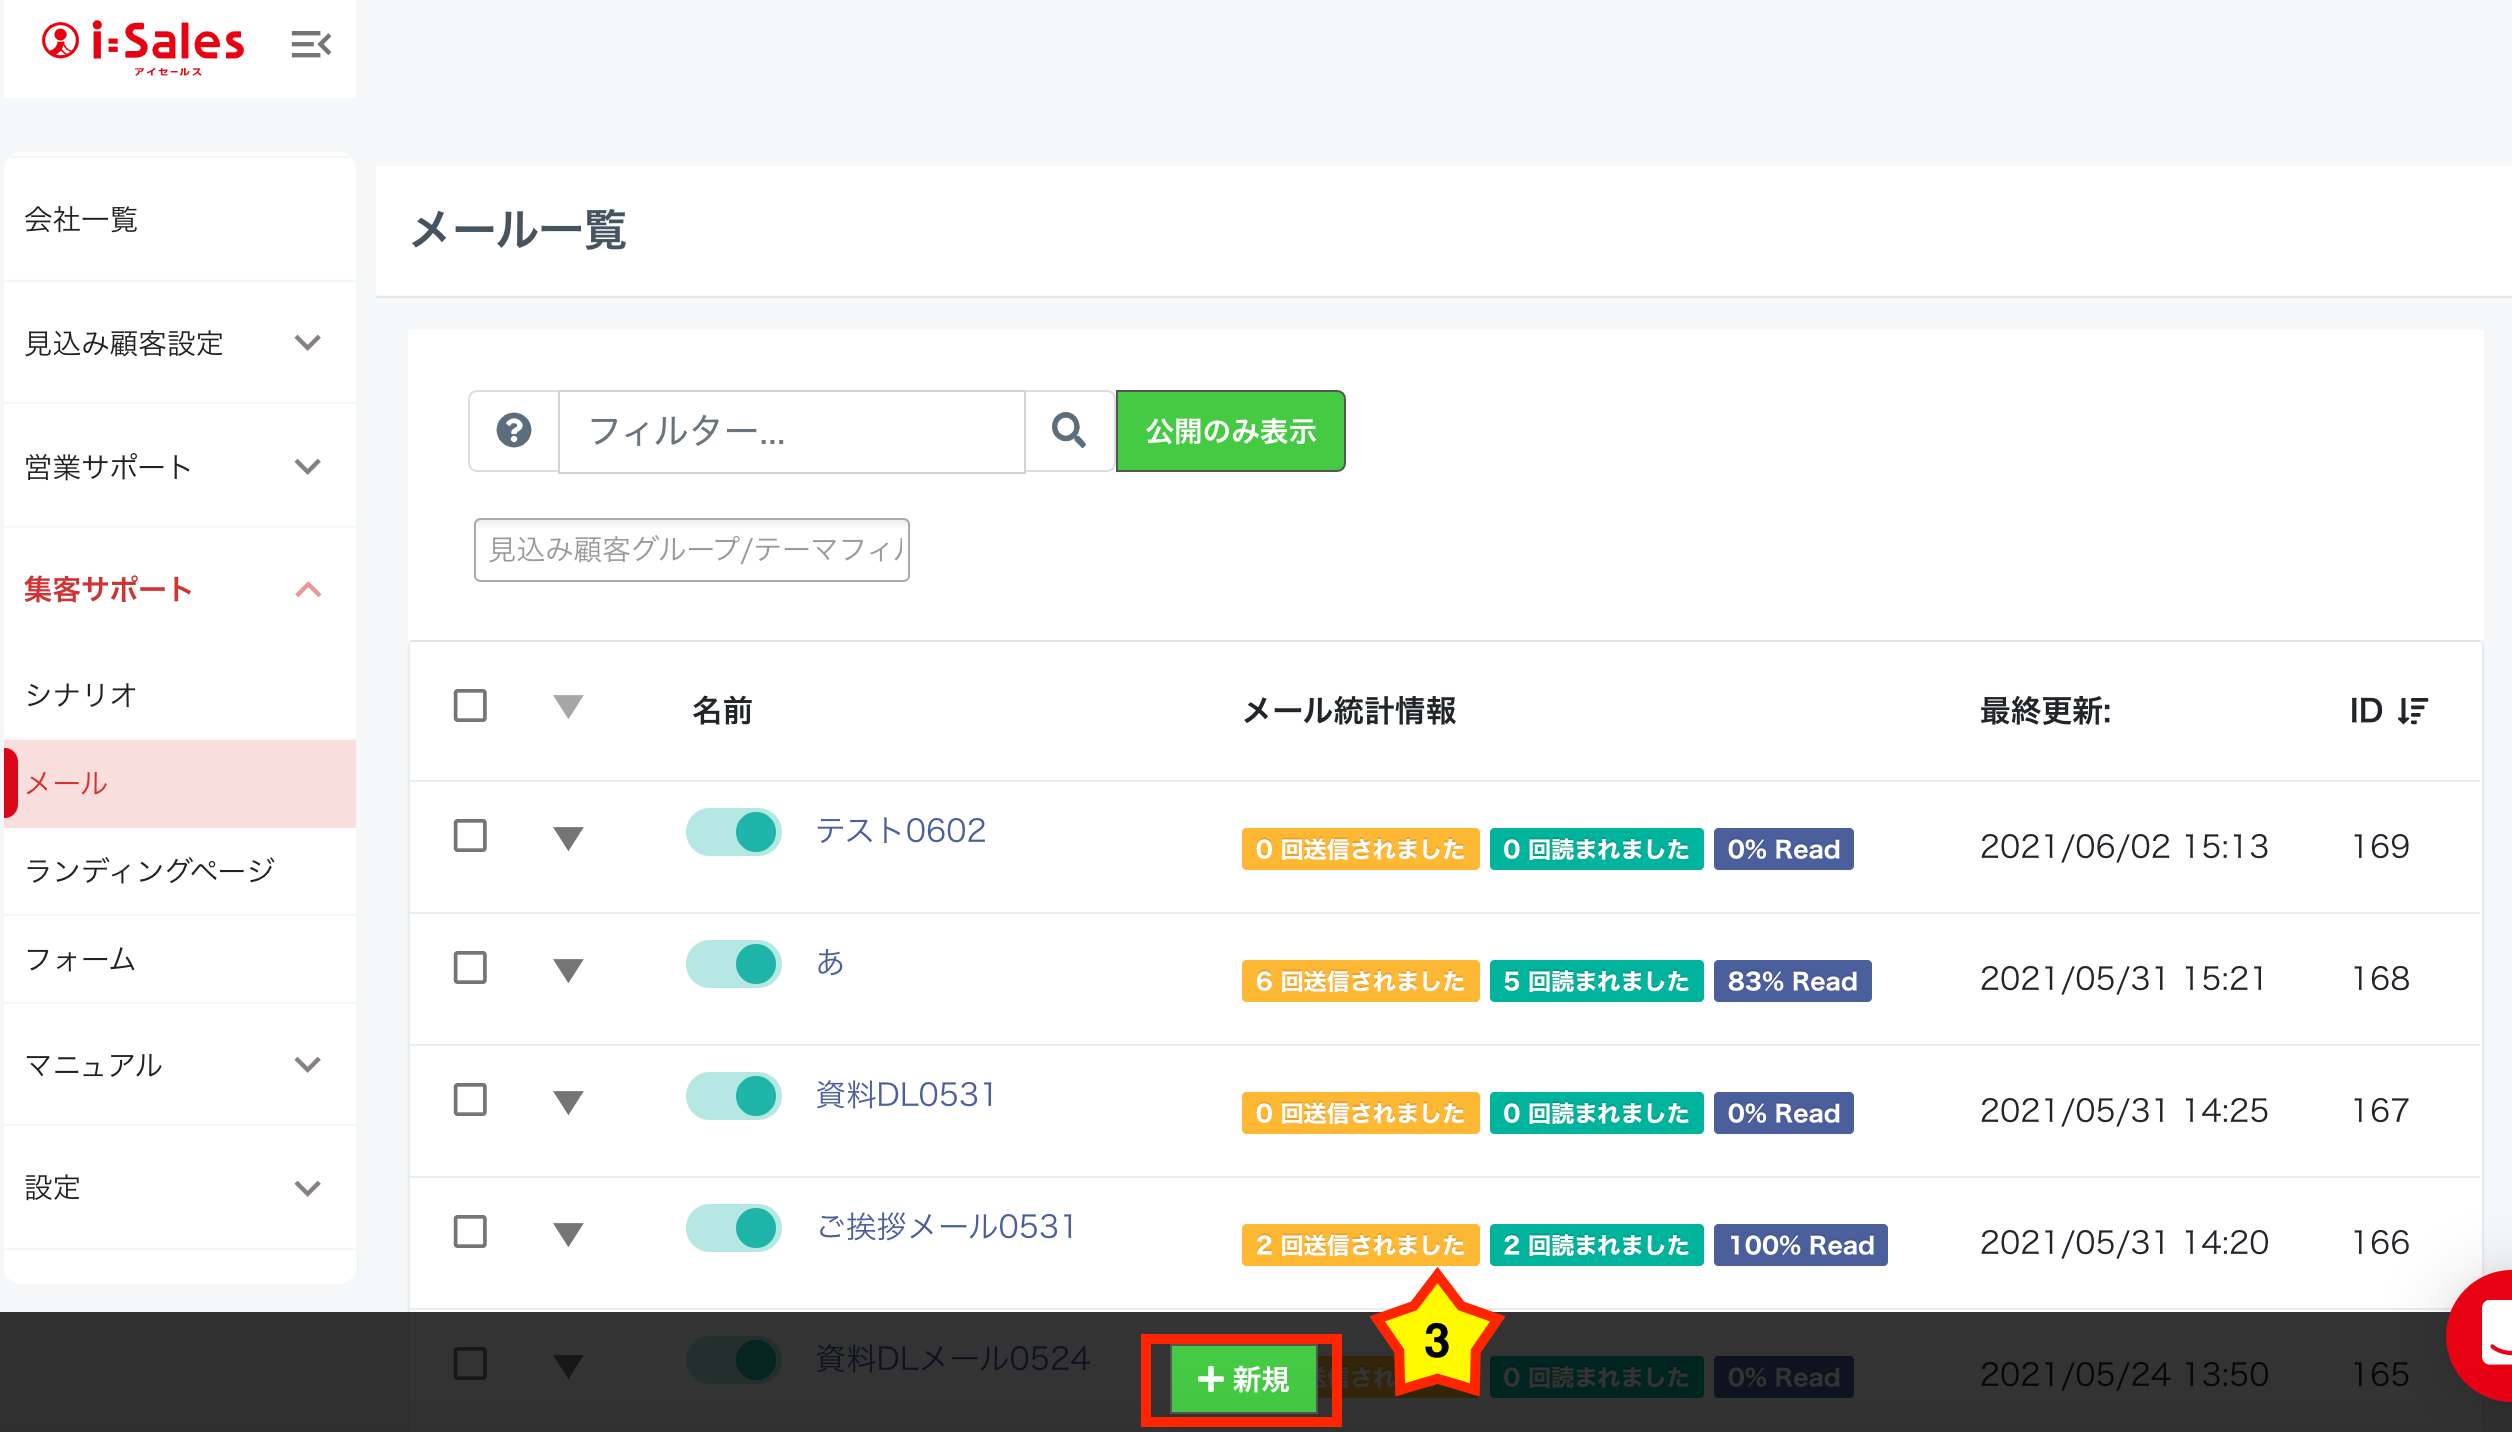Image resolution: width=2512 pixels, height=1432 pixels.
Task: Select checkbox for 資料DL0531 row
Action: click(x=470, y=1099)
